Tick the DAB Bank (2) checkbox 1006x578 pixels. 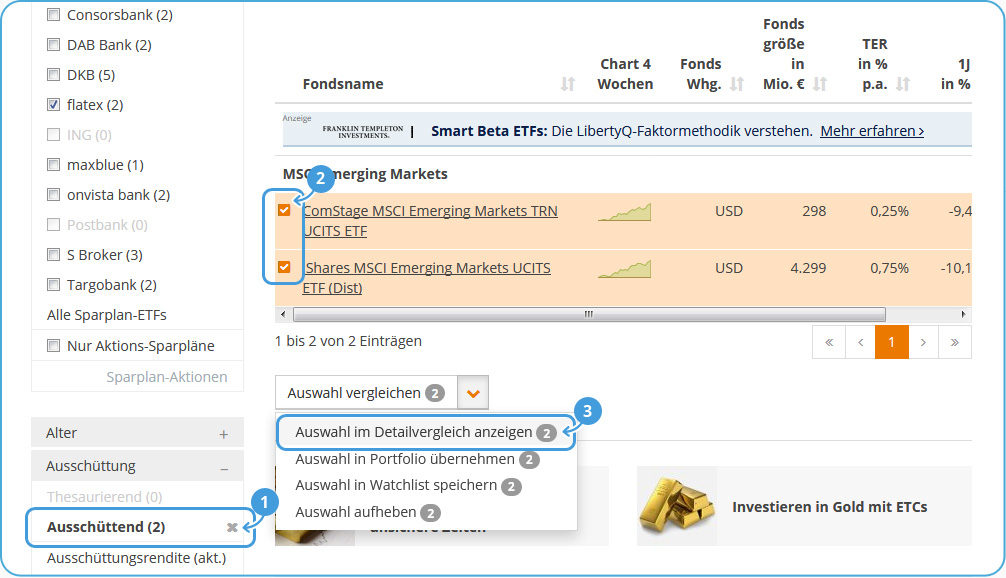pyautogui.click(x=54, y=45)
